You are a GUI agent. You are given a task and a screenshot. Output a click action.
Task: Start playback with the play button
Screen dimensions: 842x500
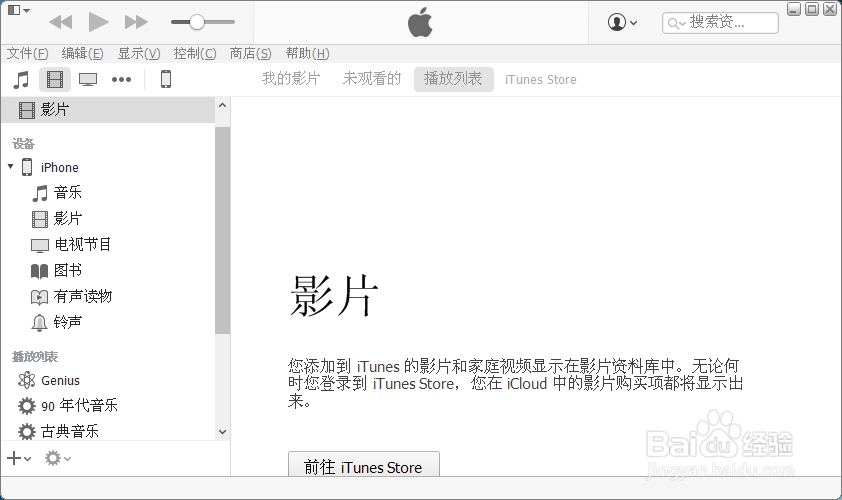tap(98, 22)
